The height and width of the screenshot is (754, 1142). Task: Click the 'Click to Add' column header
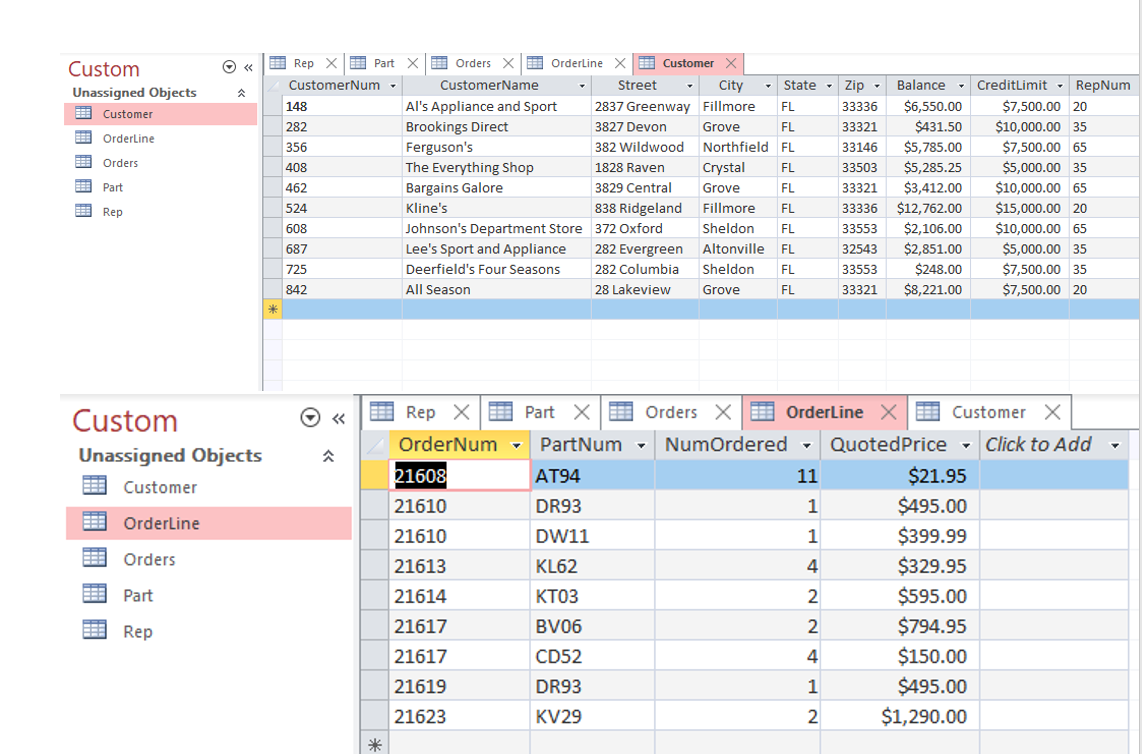pos(1040,444)
